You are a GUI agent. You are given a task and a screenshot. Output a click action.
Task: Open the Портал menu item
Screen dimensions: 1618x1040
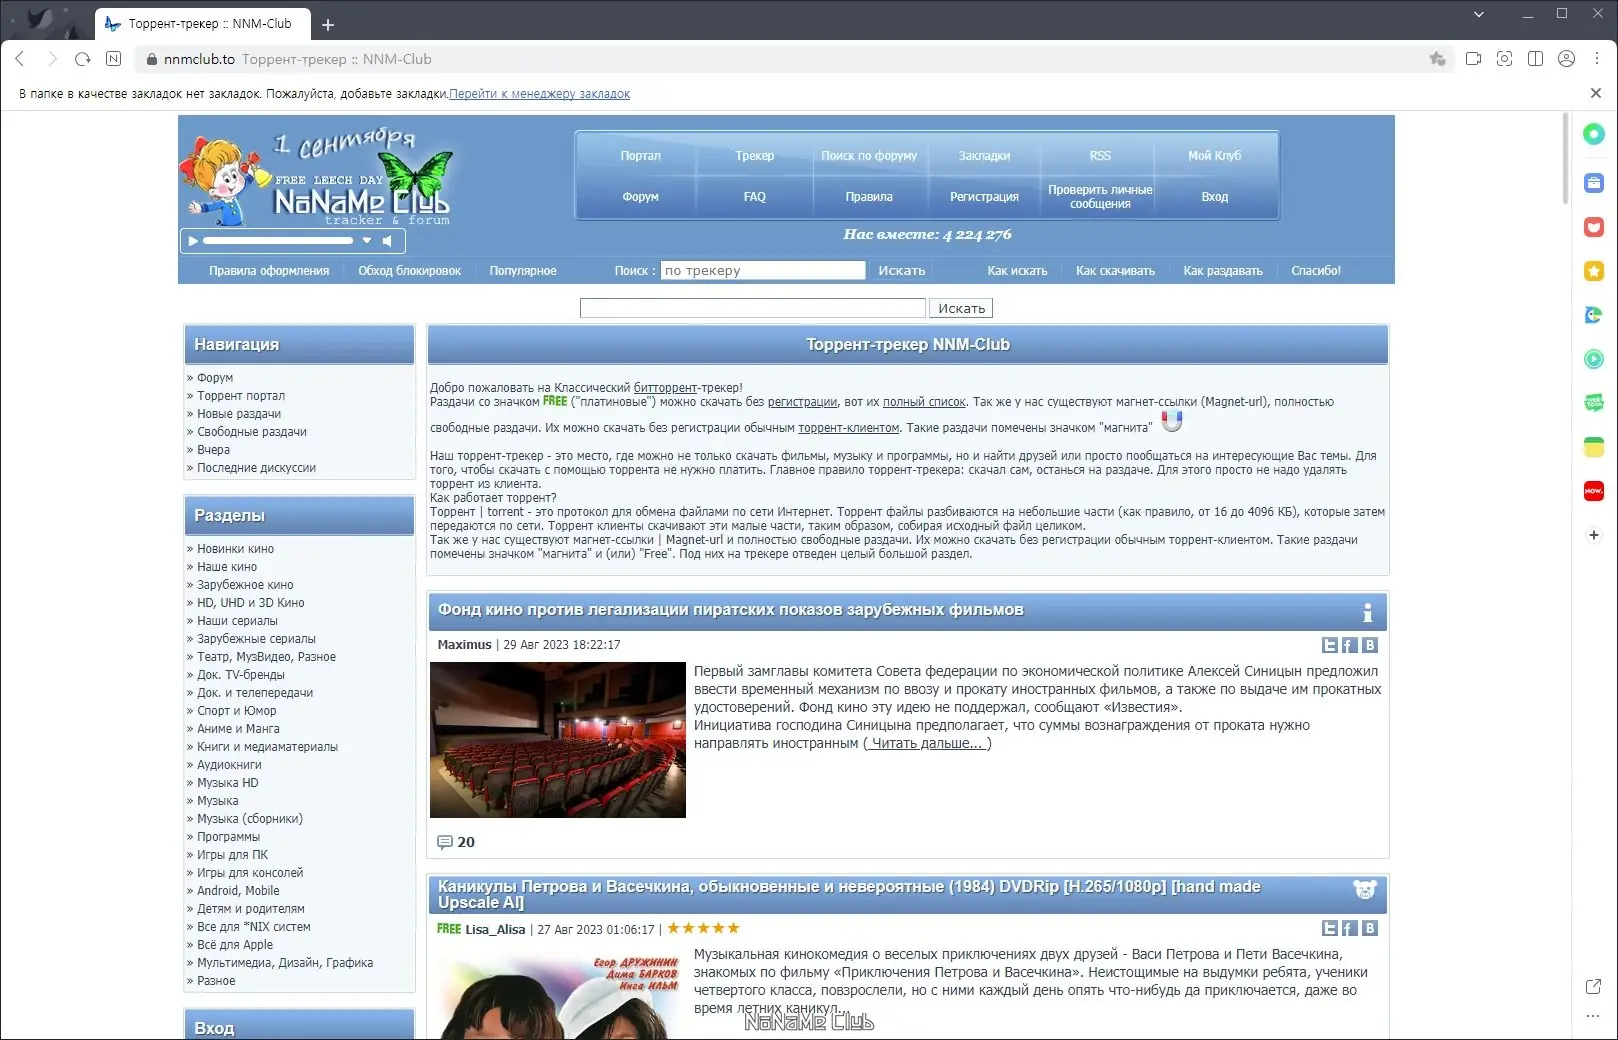(640, 156)
